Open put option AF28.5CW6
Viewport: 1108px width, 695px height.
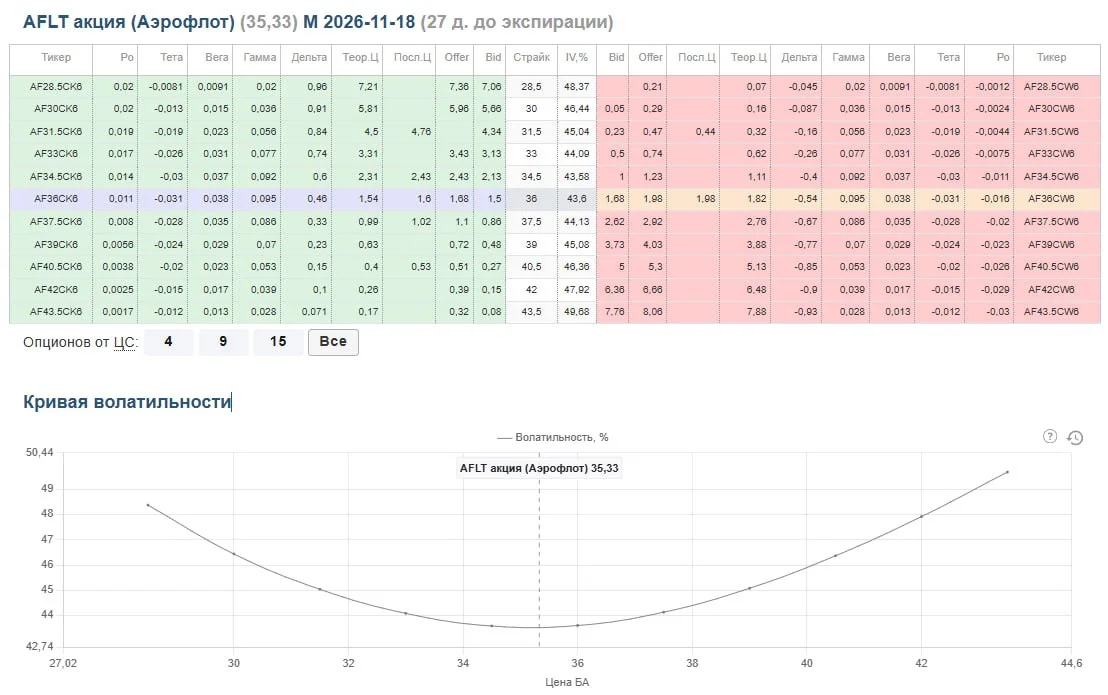click(1051, 86)
